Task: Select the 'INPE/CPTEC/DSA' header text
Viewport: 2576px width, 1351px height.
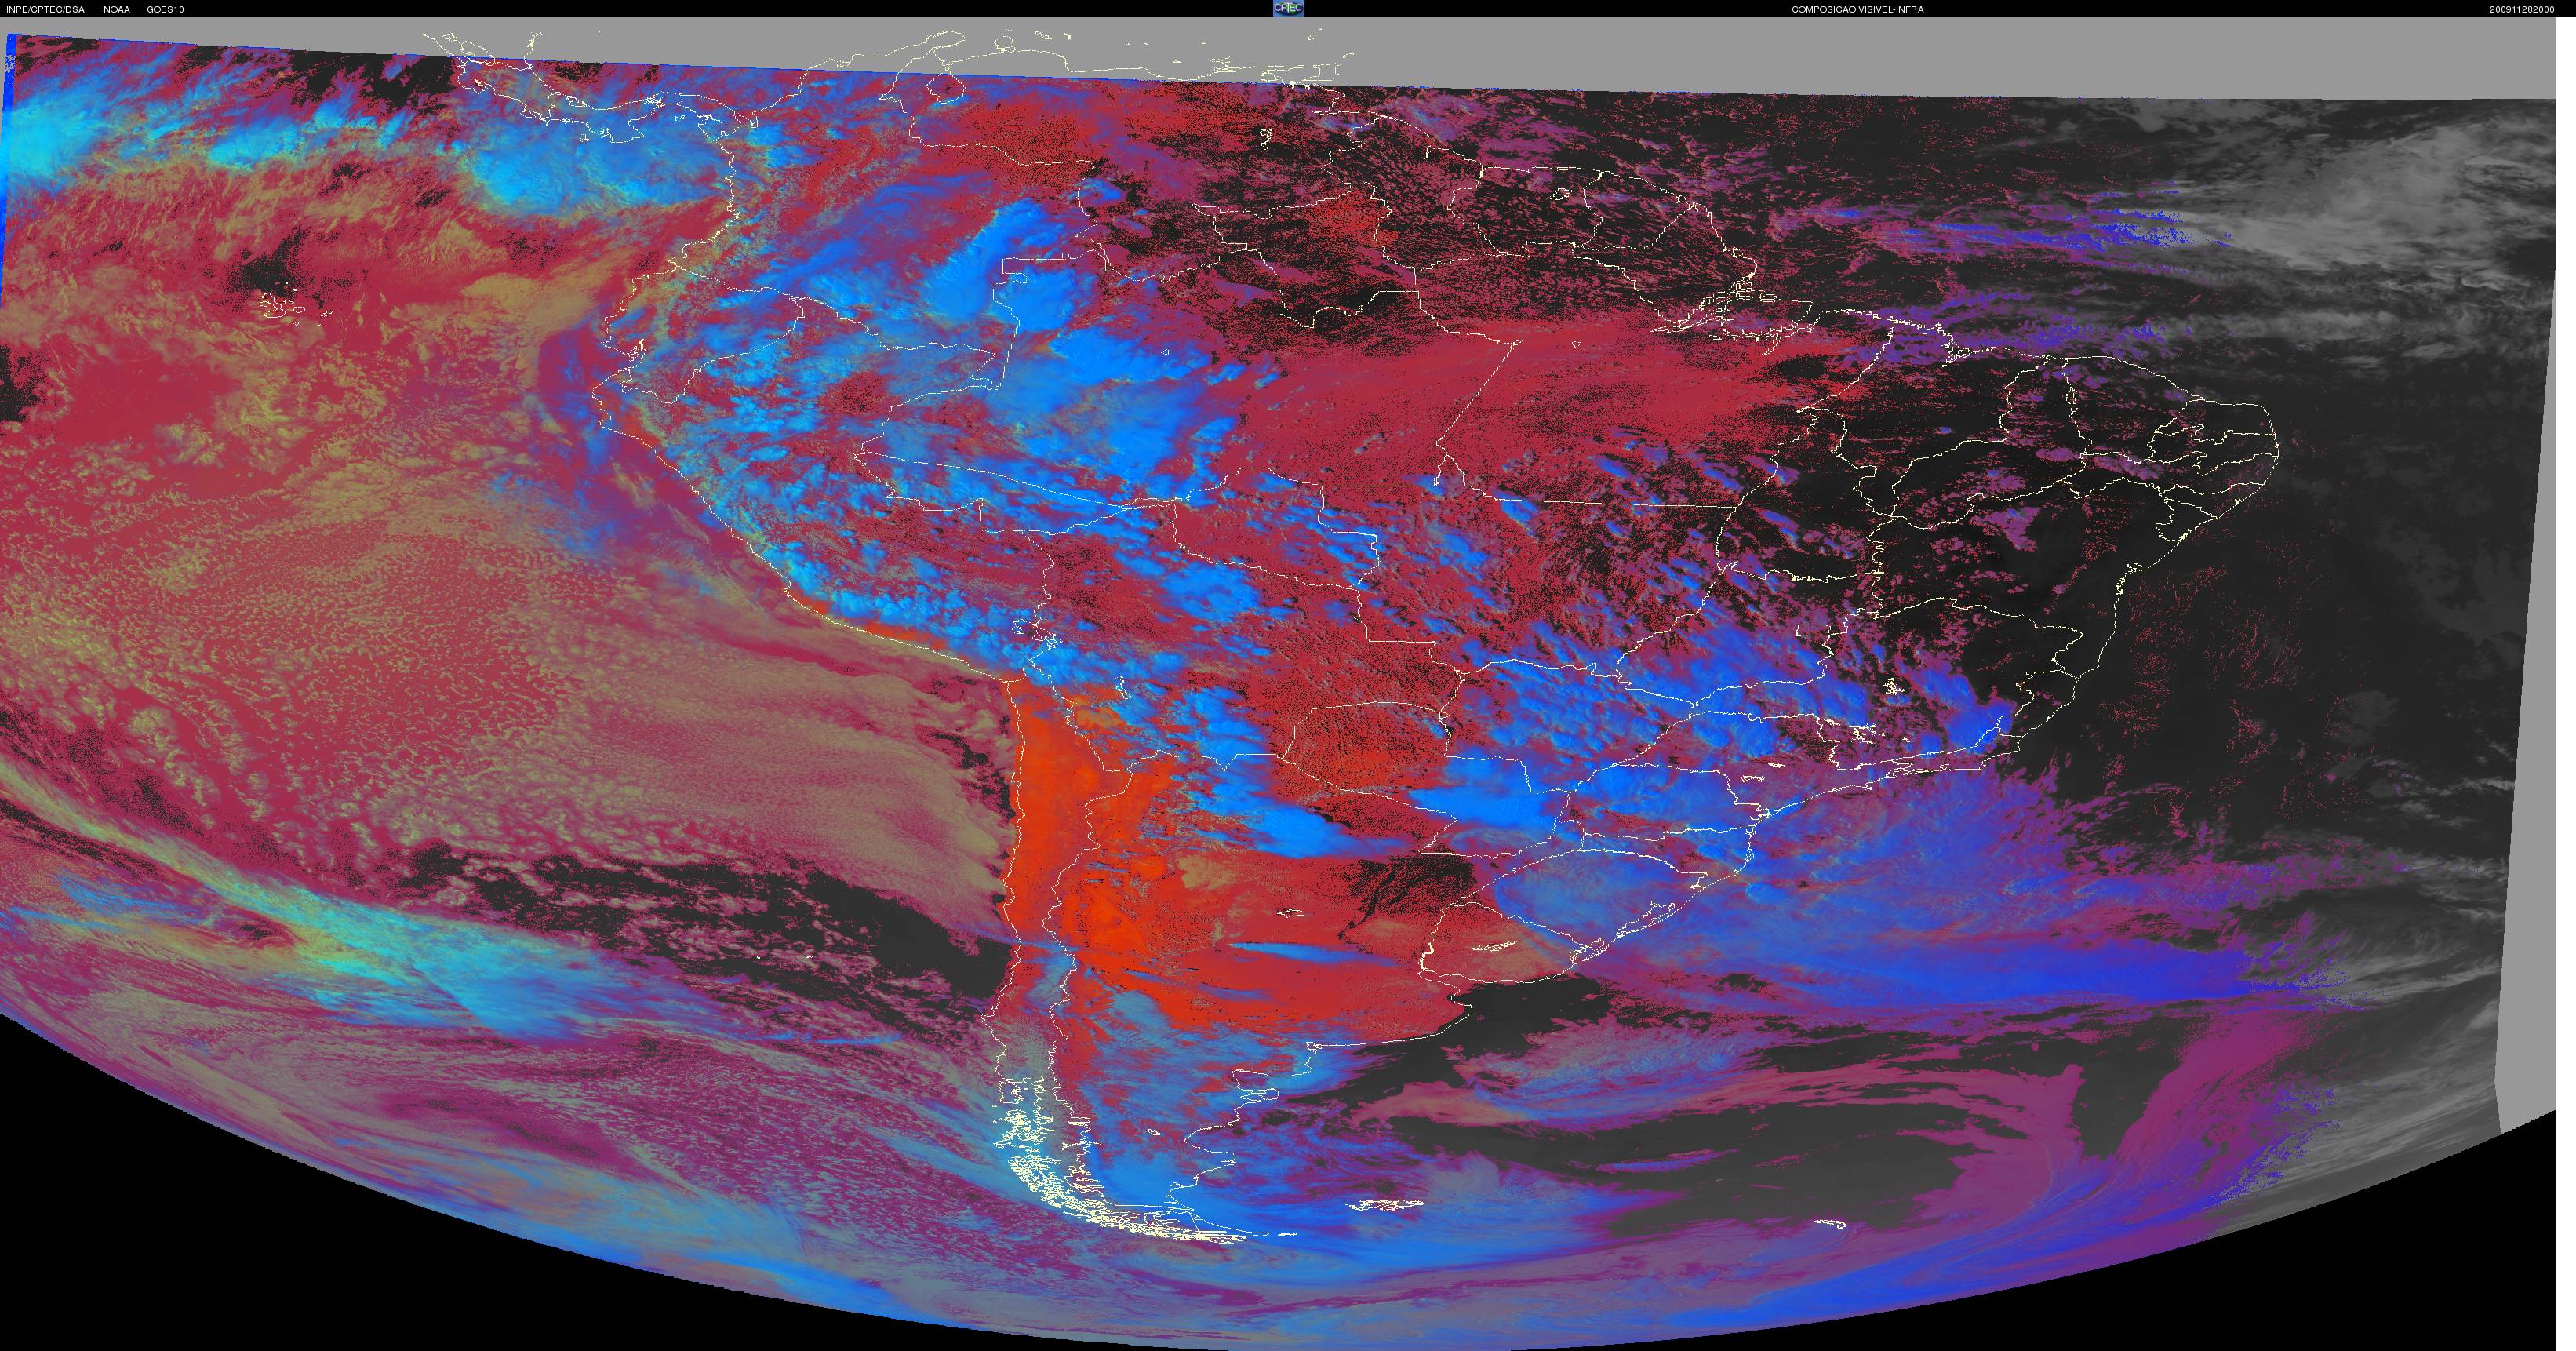Action: point(46,10)
